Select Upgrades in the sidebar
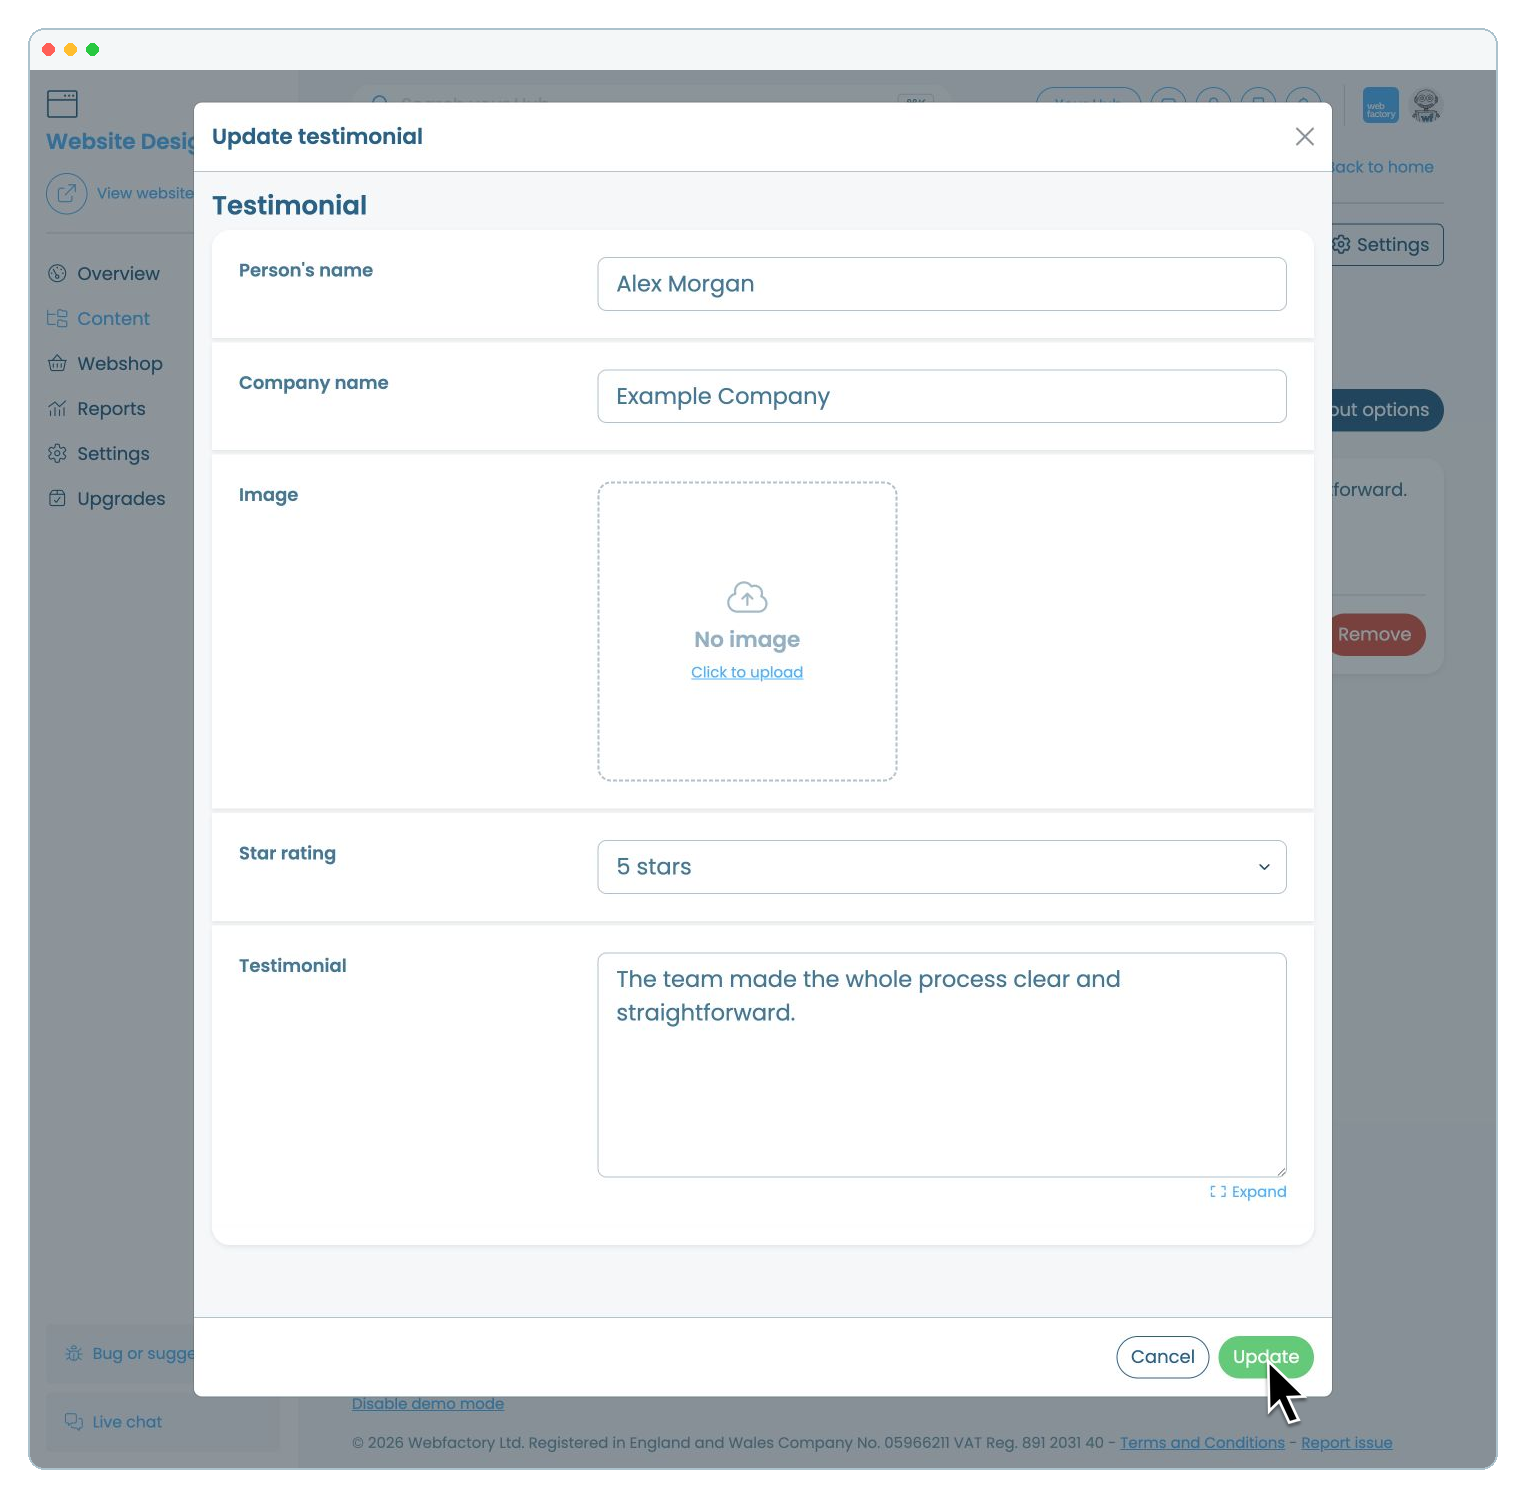 (107, 499)
